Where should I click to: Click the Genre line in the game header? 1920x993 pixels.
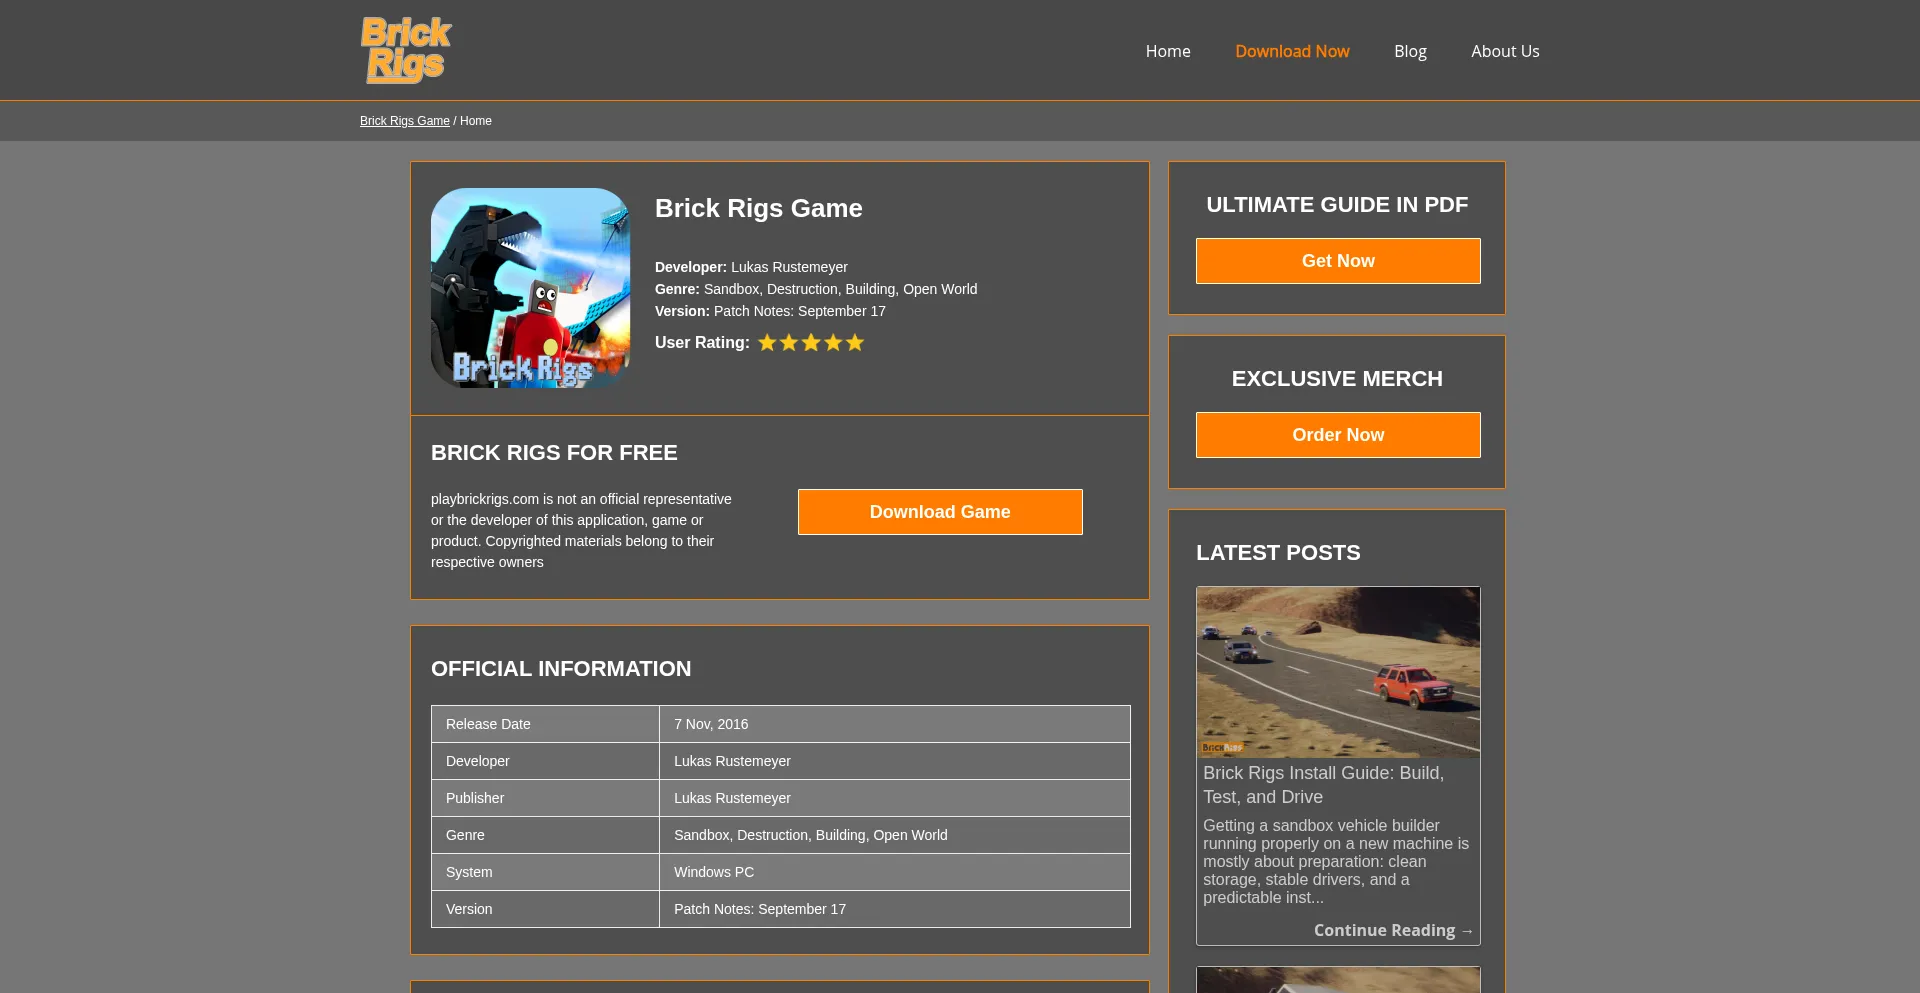pyautogui.click(x=816, y=289)
